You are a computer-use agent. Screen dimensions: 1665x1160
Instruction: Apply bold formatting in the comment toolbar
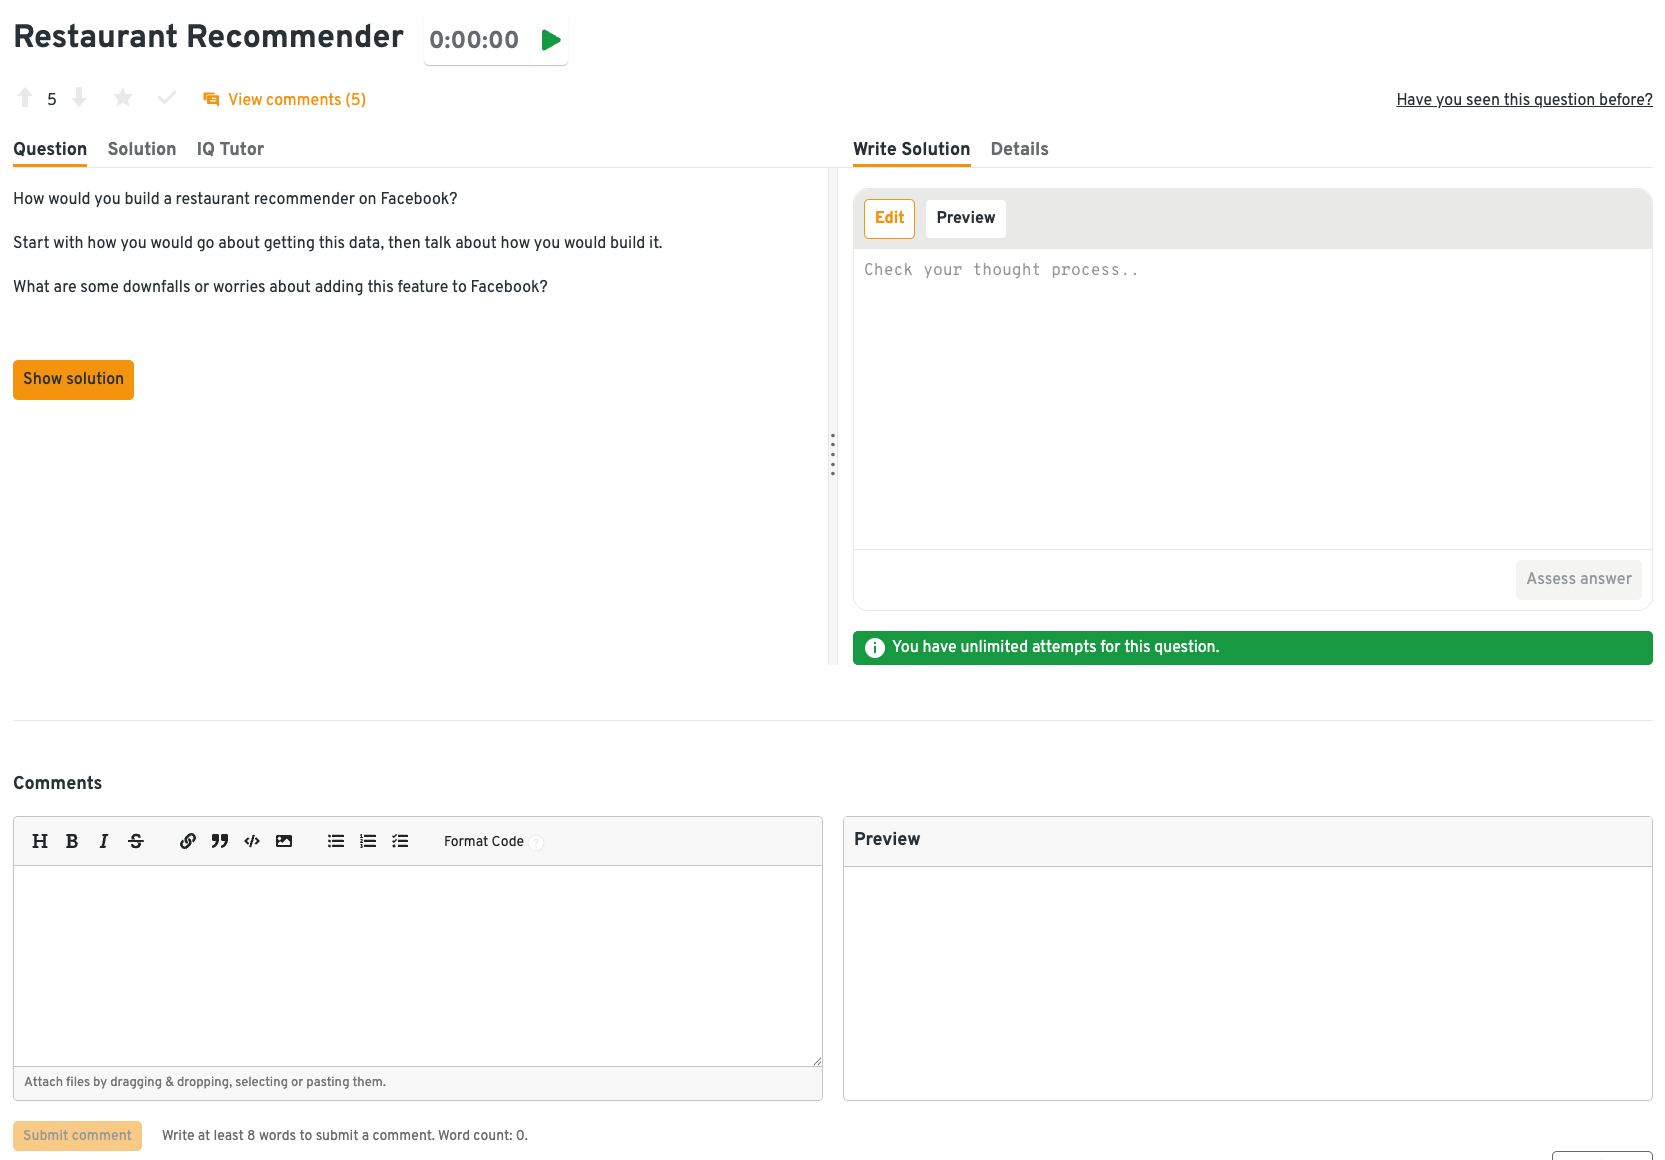(72, 841)
